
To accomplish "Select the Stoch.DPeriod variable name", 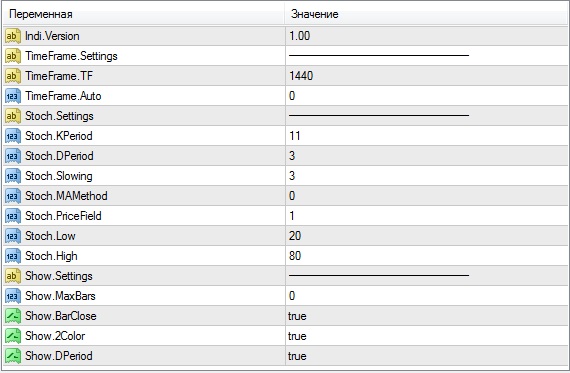I will pos(59,156).
